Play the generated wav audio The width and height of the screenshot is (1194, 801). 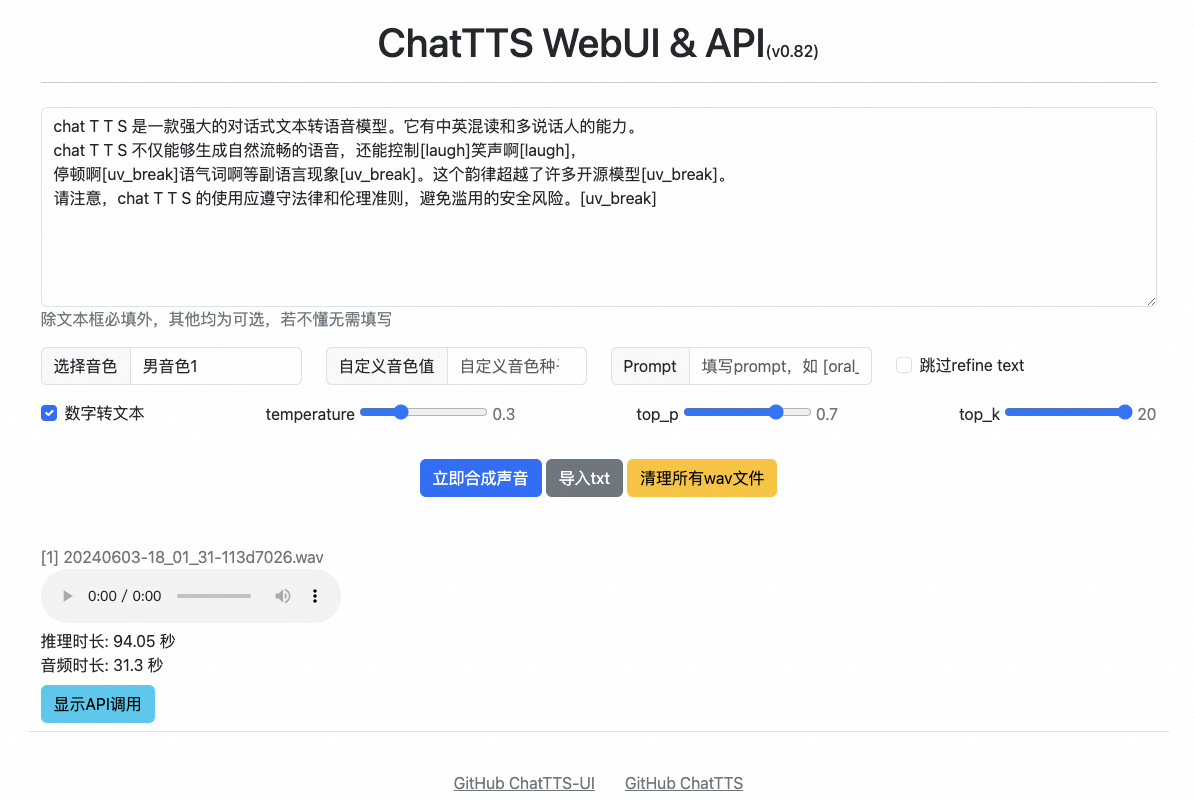point(67,596)
